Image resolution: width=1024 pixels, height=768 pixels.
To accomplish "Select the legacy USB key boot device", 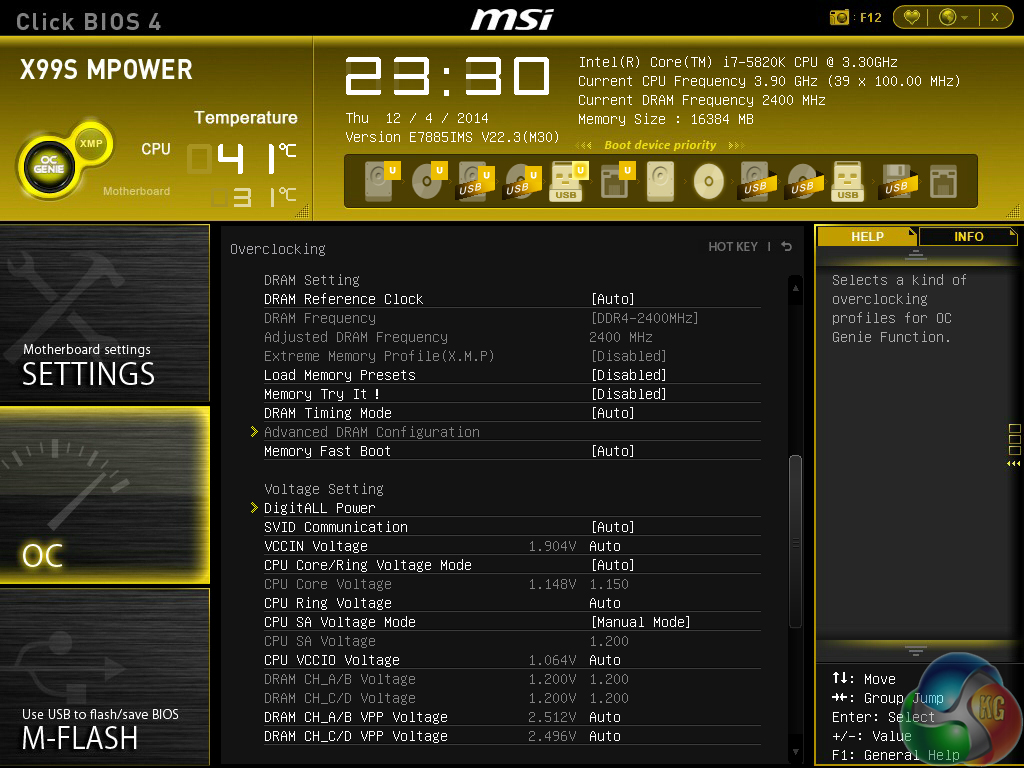I will pyautogui.click(x=847, y=181).
